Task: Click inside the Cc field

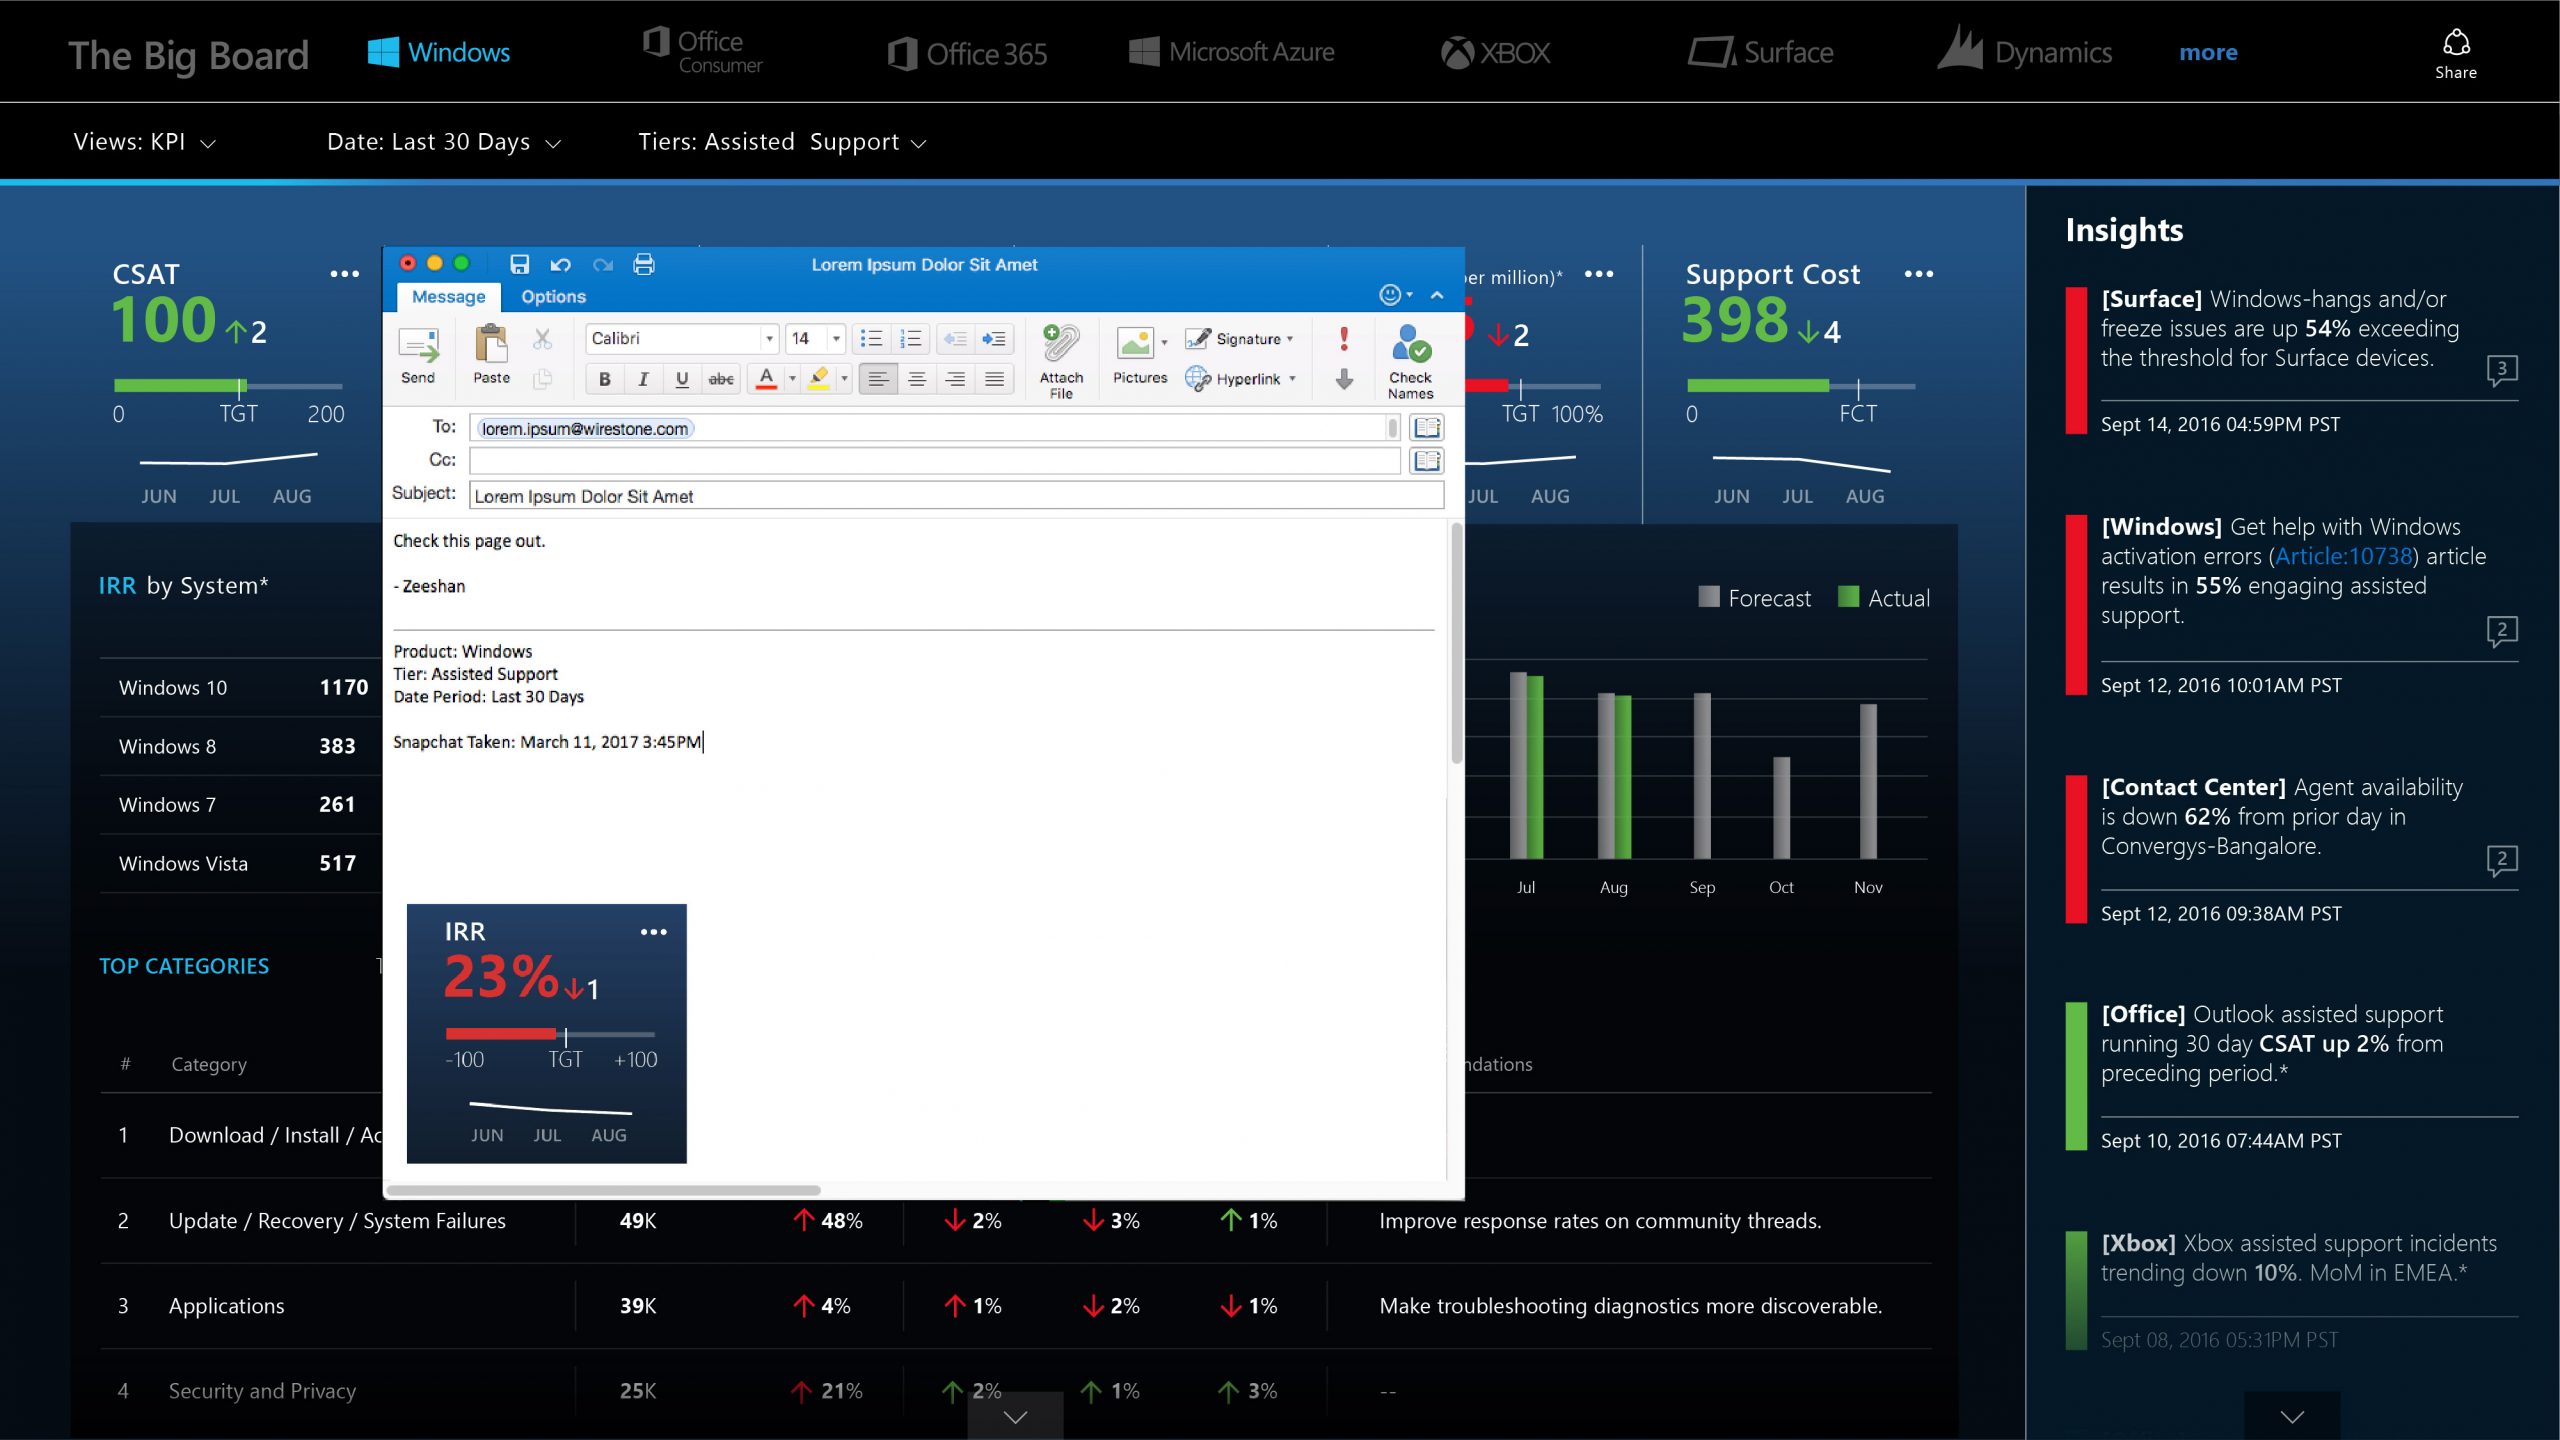Action: [x=934, y=461]
